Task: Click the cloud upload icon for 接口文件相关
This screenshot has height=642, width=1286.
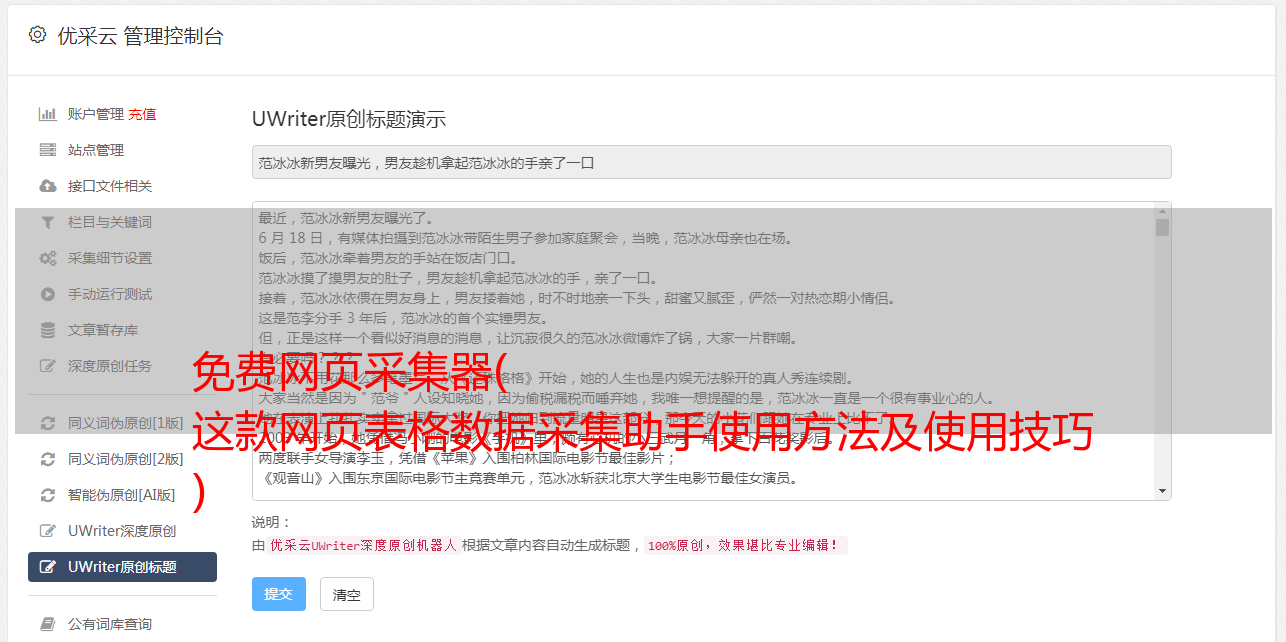Action: (47, 186)
